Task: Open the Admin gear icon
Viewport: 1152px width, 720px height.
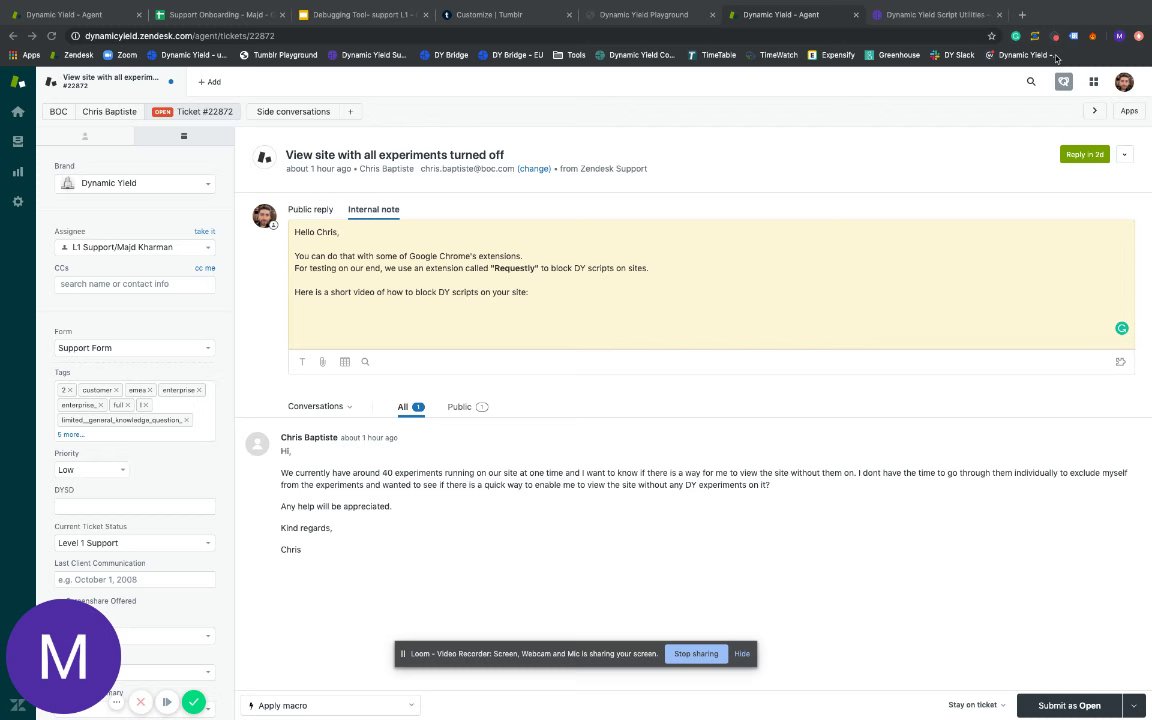Action: pyautogui.click(x=18, y=202)
